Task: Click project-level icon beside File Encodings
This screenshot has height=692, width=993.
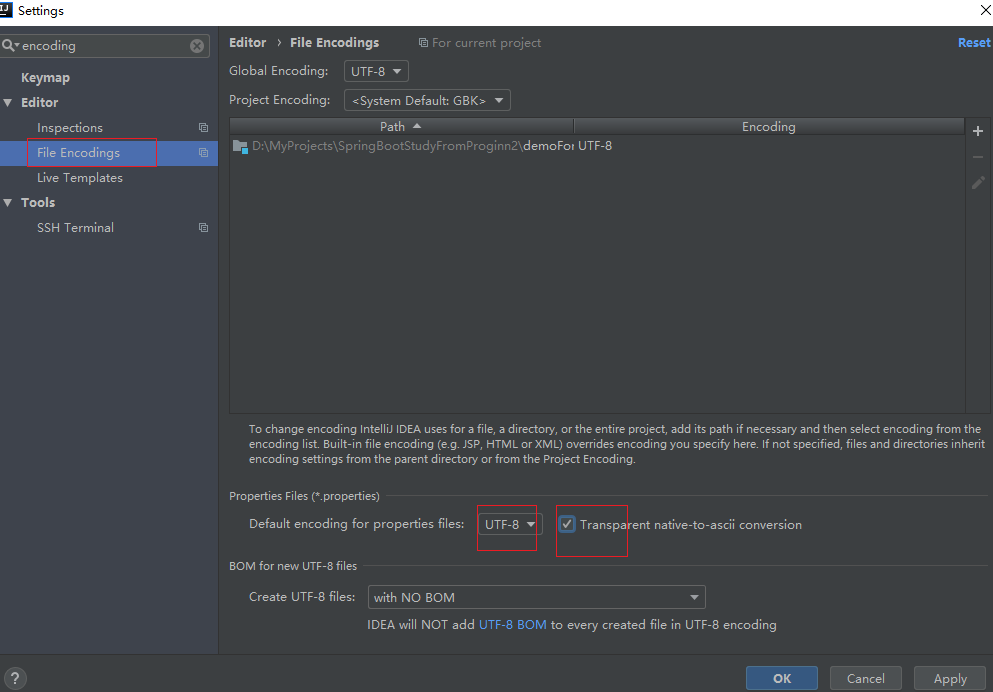Action: [x=203, y=153]
